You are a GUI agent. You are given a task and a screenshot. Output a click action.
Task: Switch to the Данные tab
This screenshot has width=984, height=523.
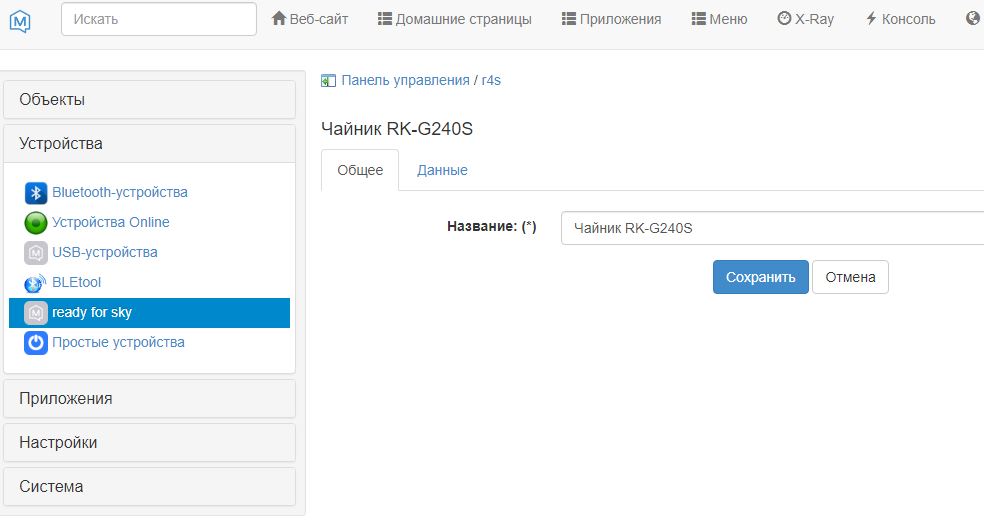pos(442,170)
